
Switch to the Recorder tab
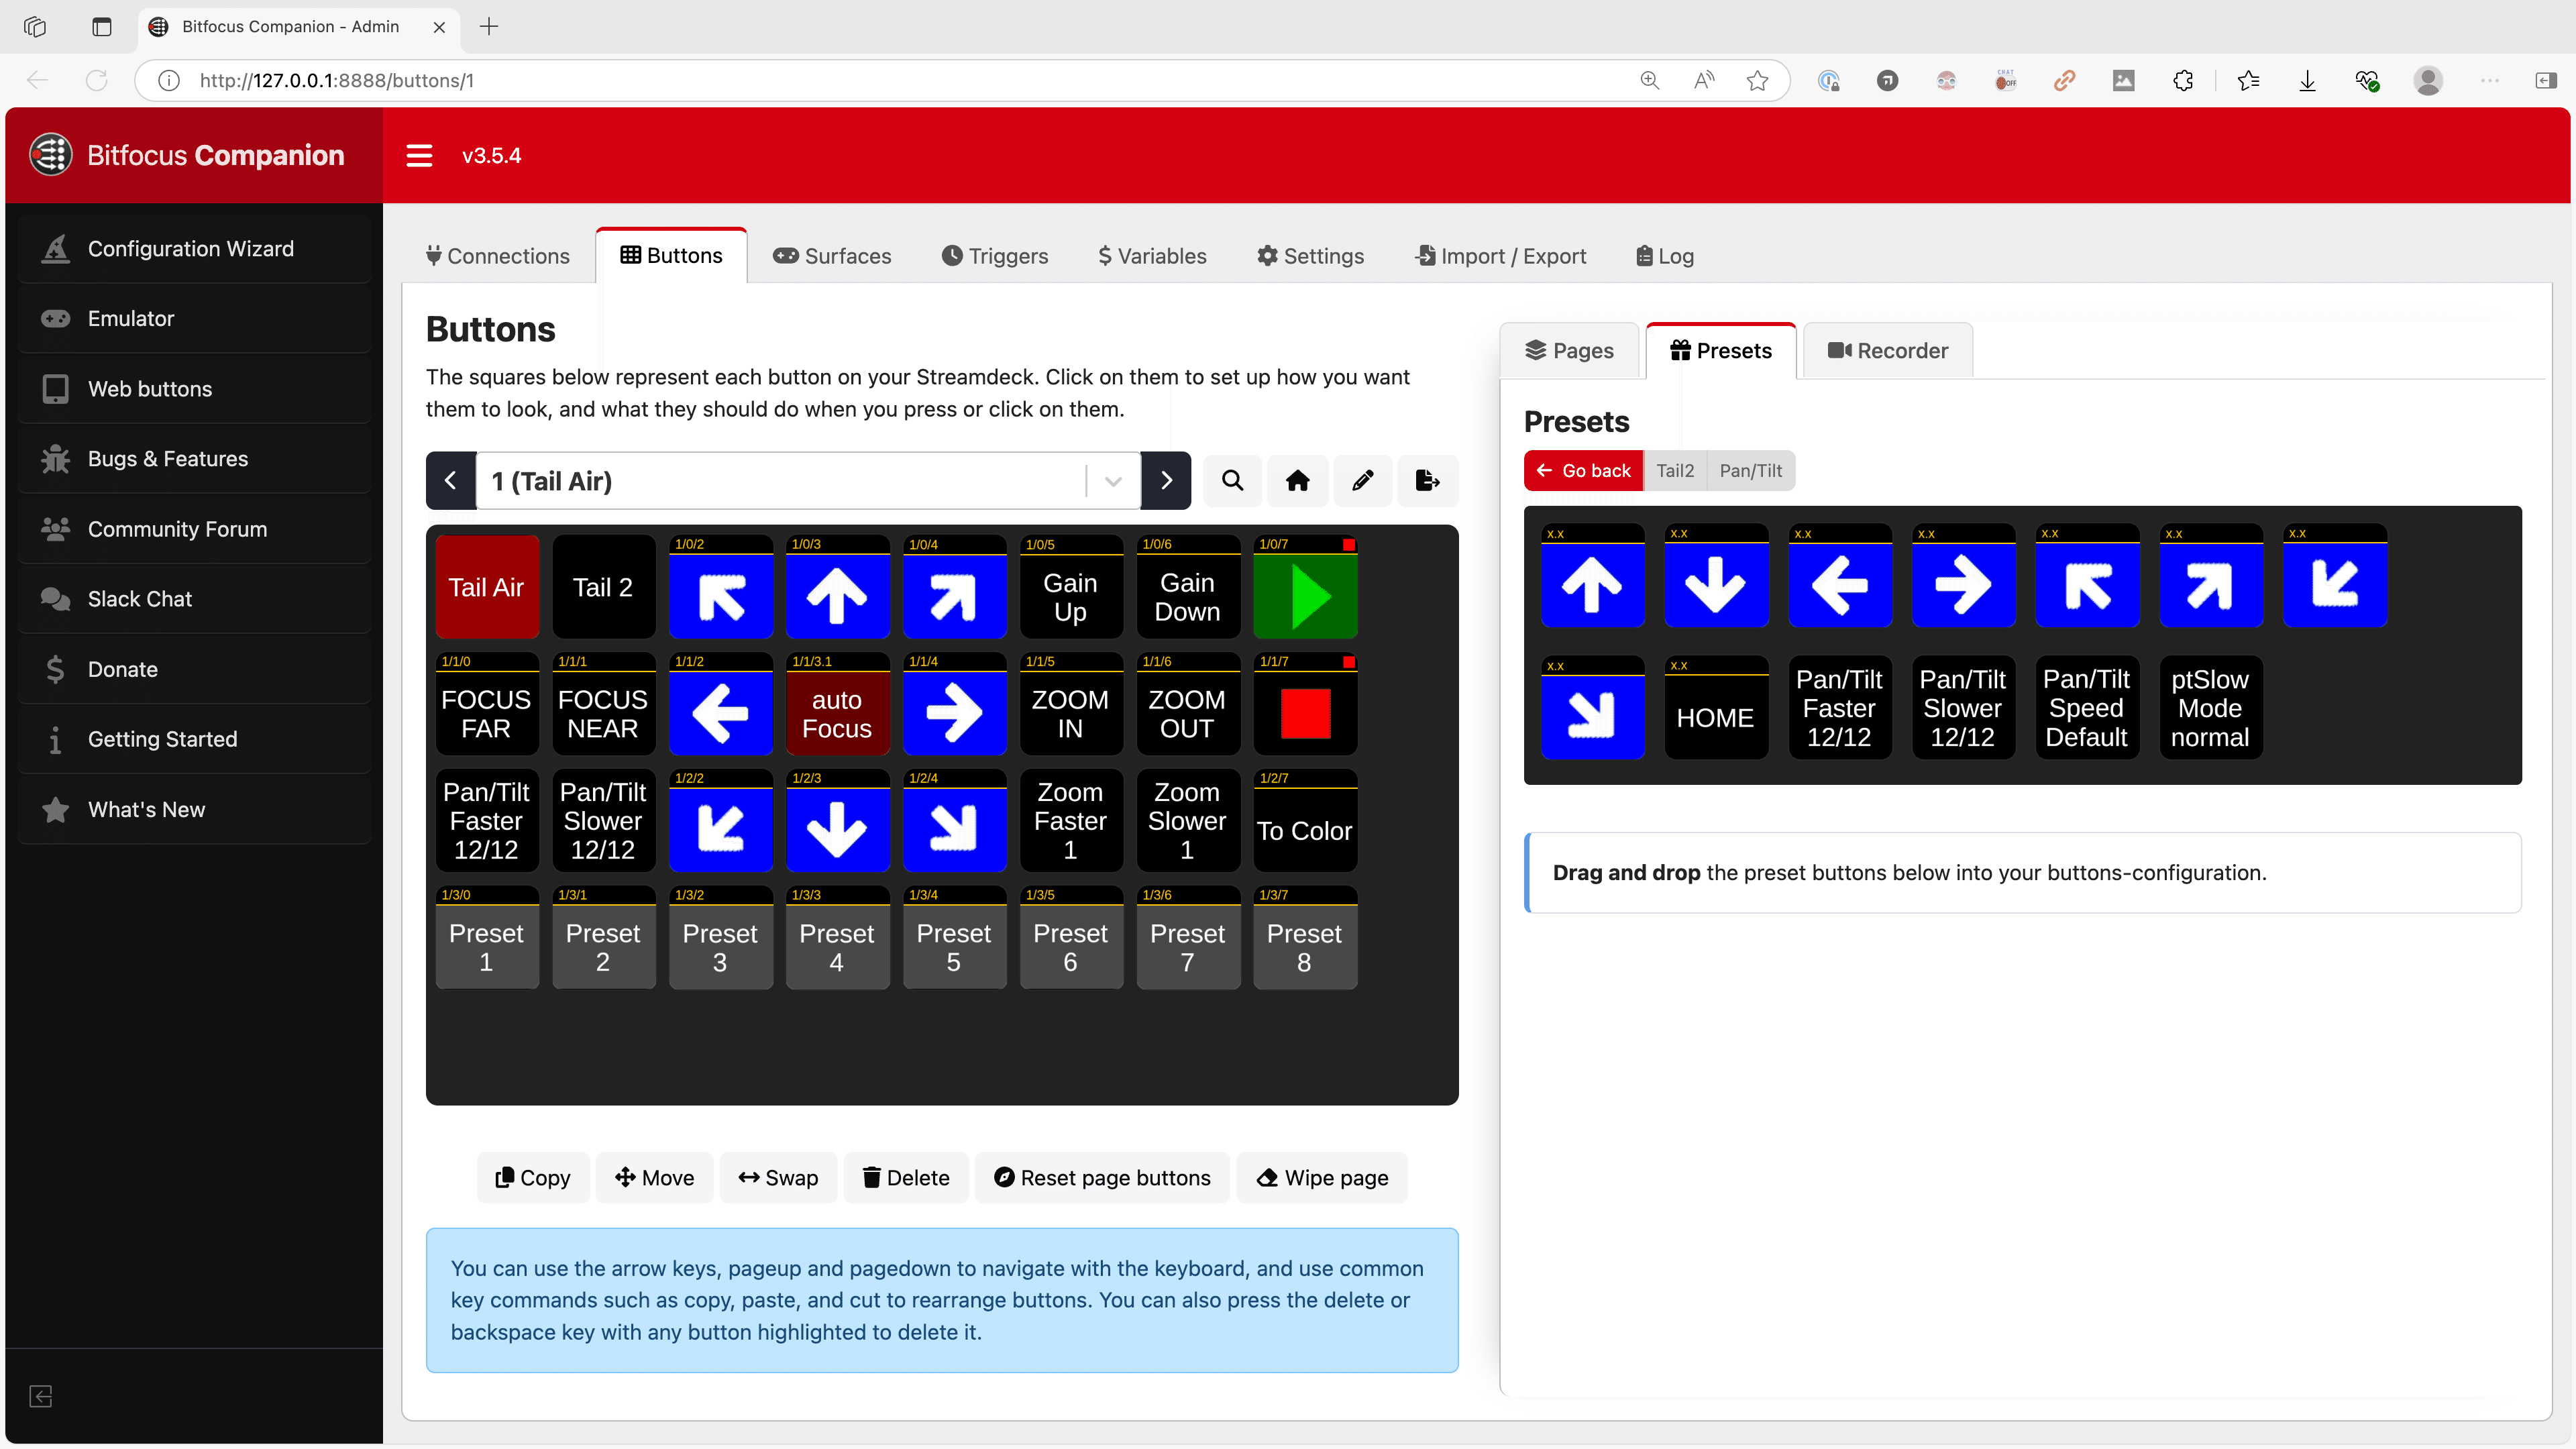1887,350
